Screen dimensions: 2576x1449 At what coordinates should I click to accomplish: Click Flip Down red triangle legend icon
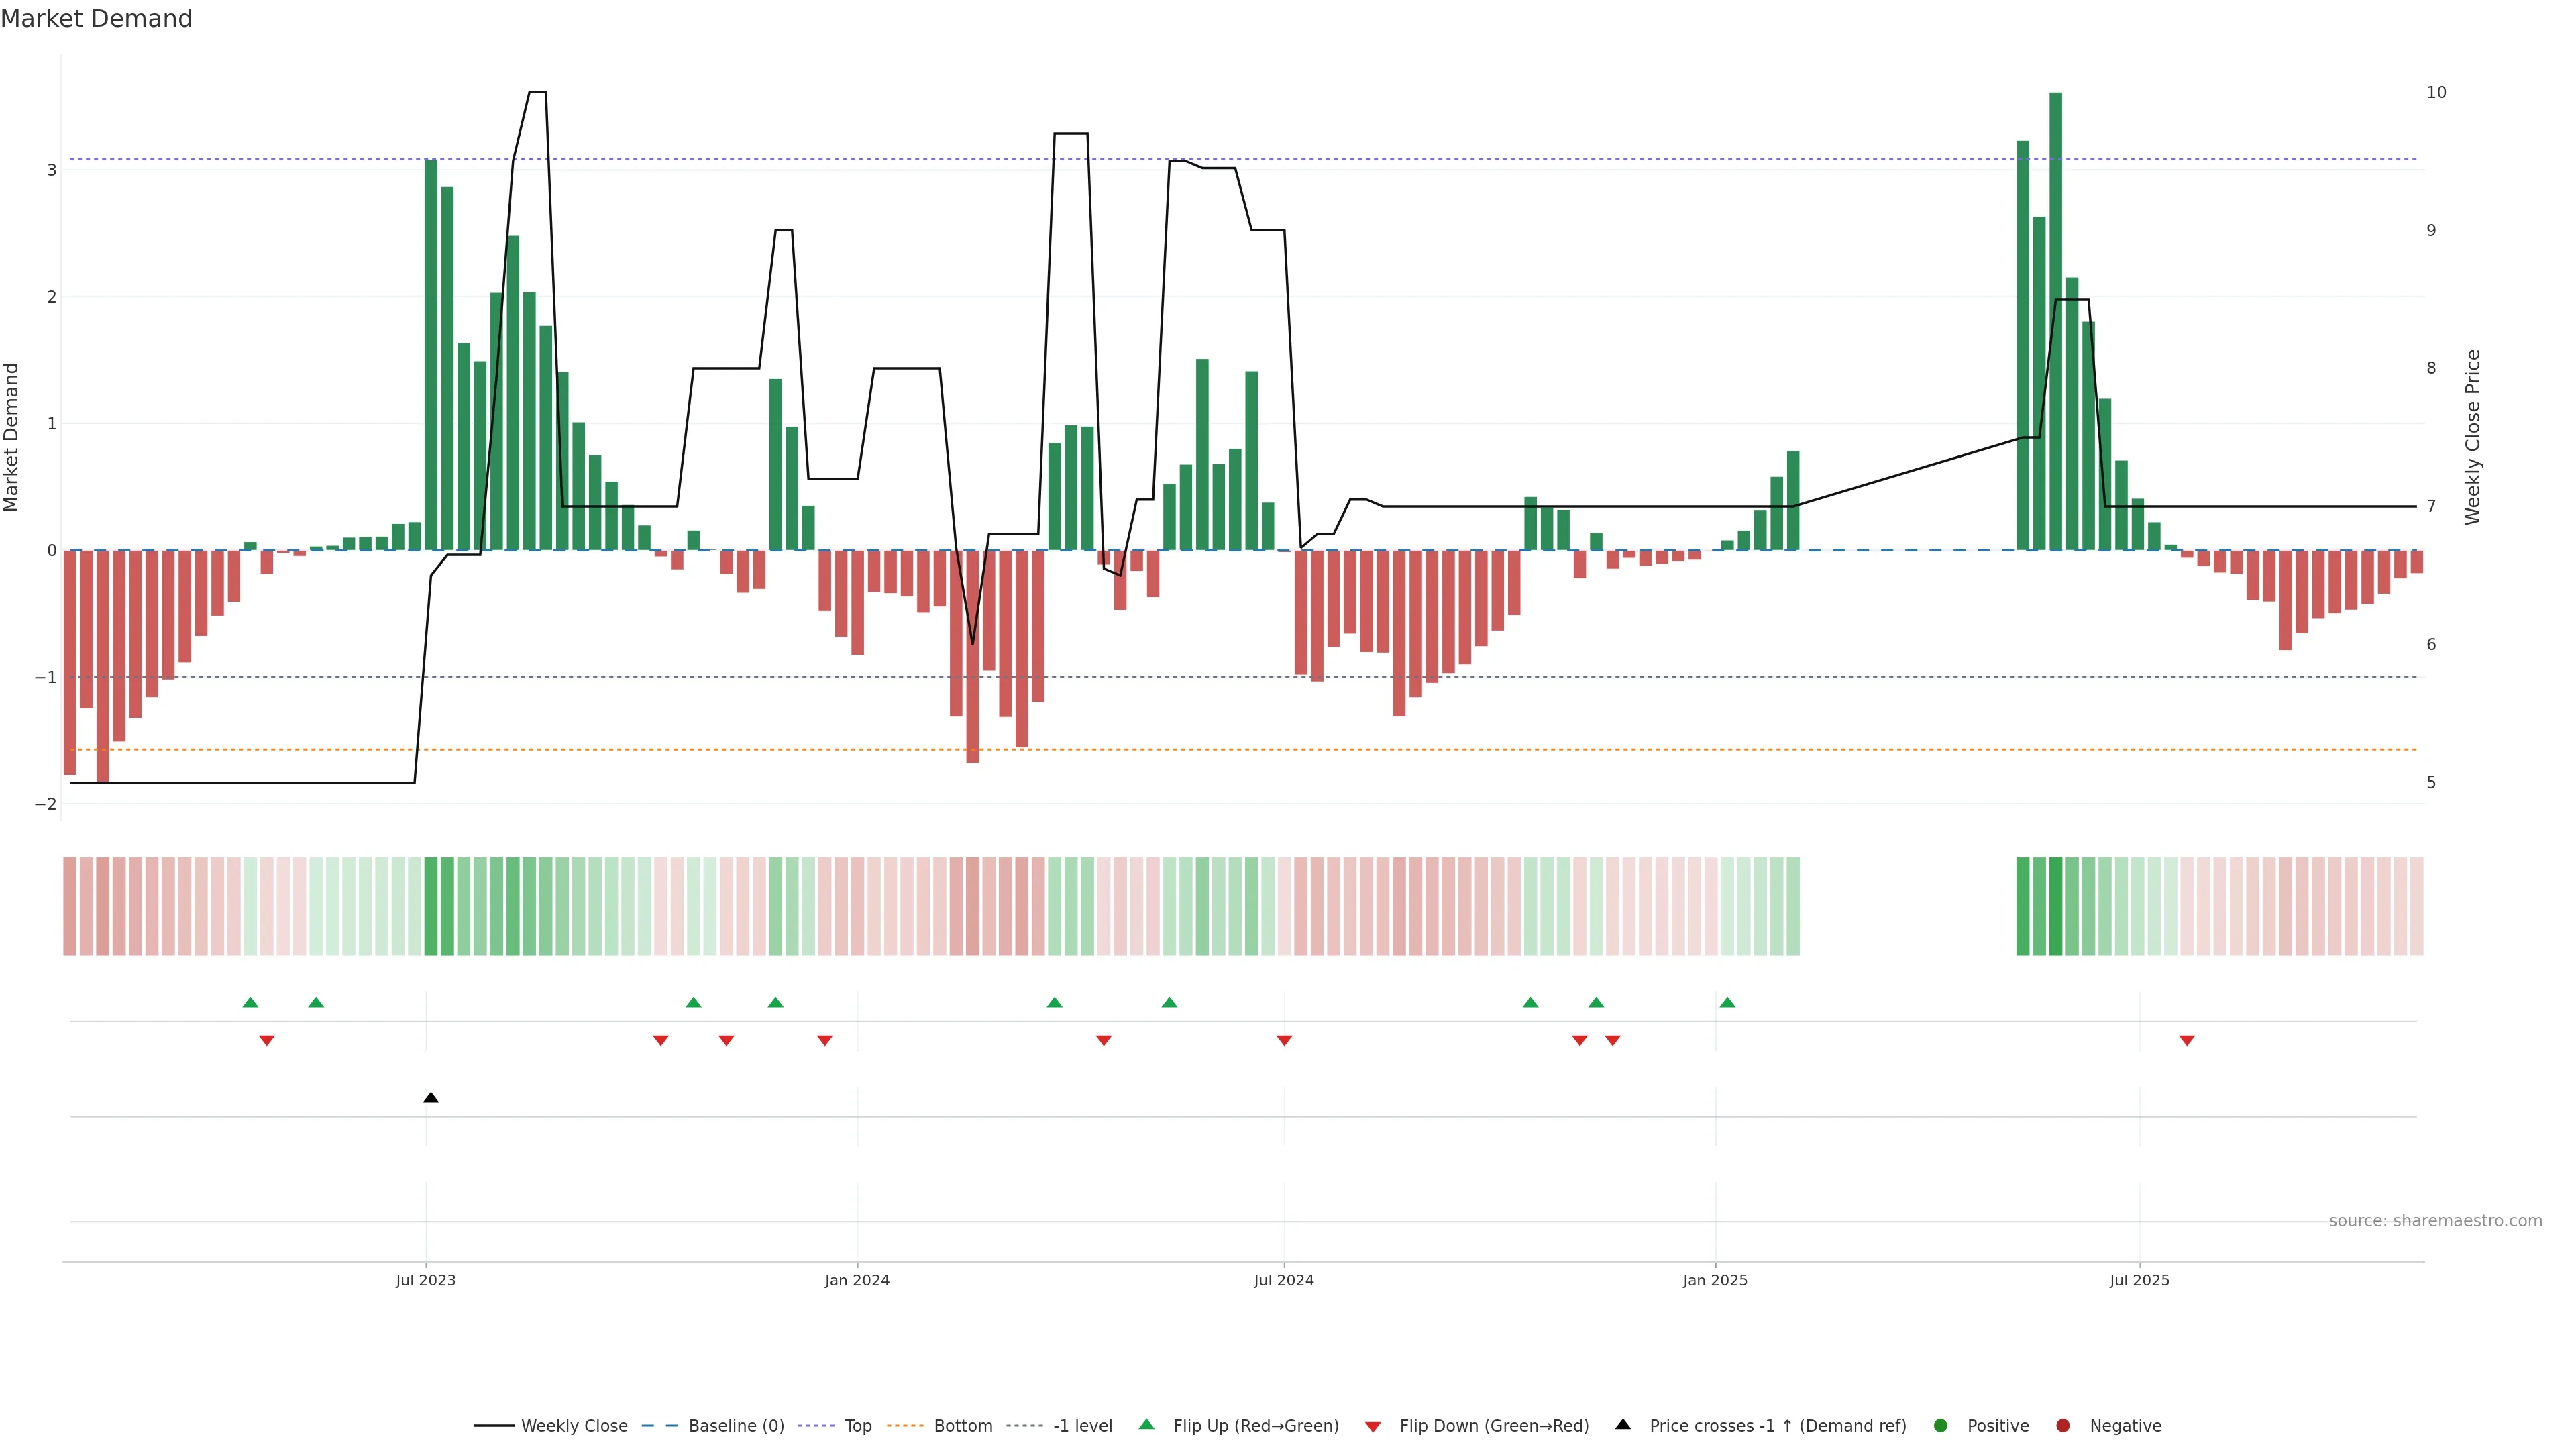coord(1373,1427)
